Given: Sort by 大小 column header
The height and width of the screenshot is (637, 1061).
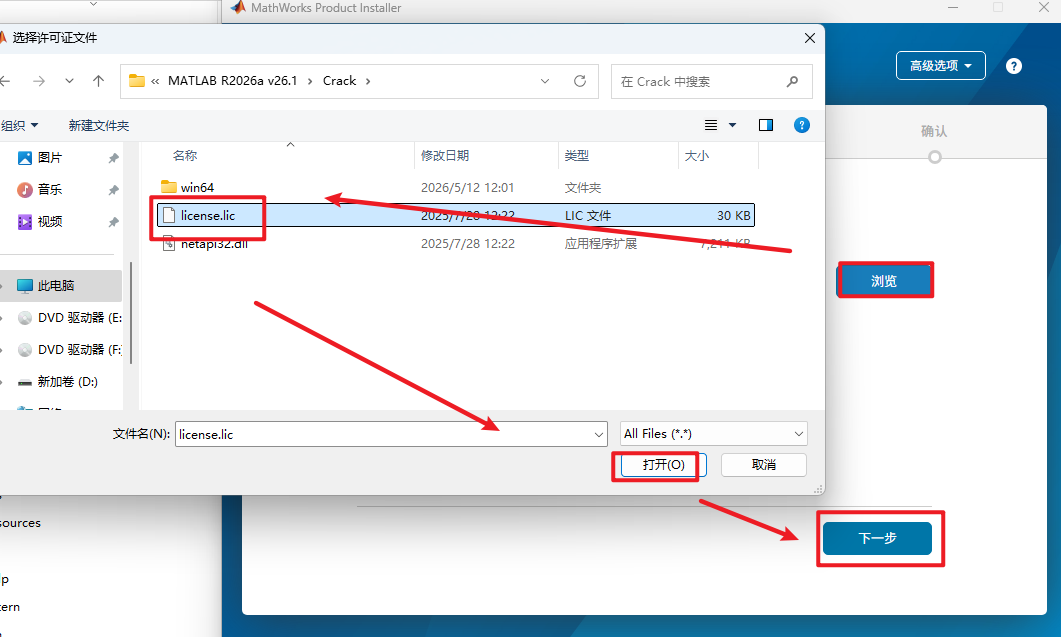Looking at the screenshot, I should pos(696,156).
